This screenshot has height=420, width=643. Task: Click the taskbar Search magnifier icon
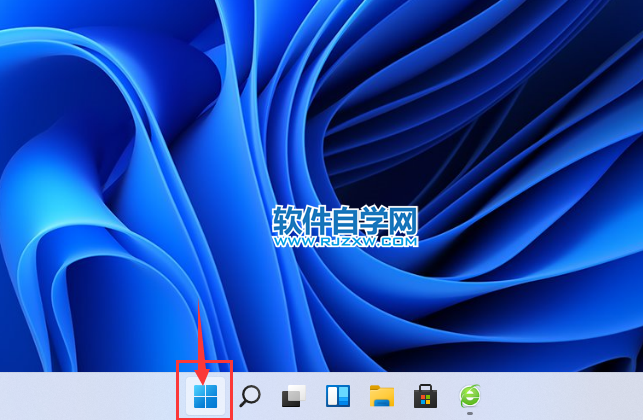click(x=250, y=396)
